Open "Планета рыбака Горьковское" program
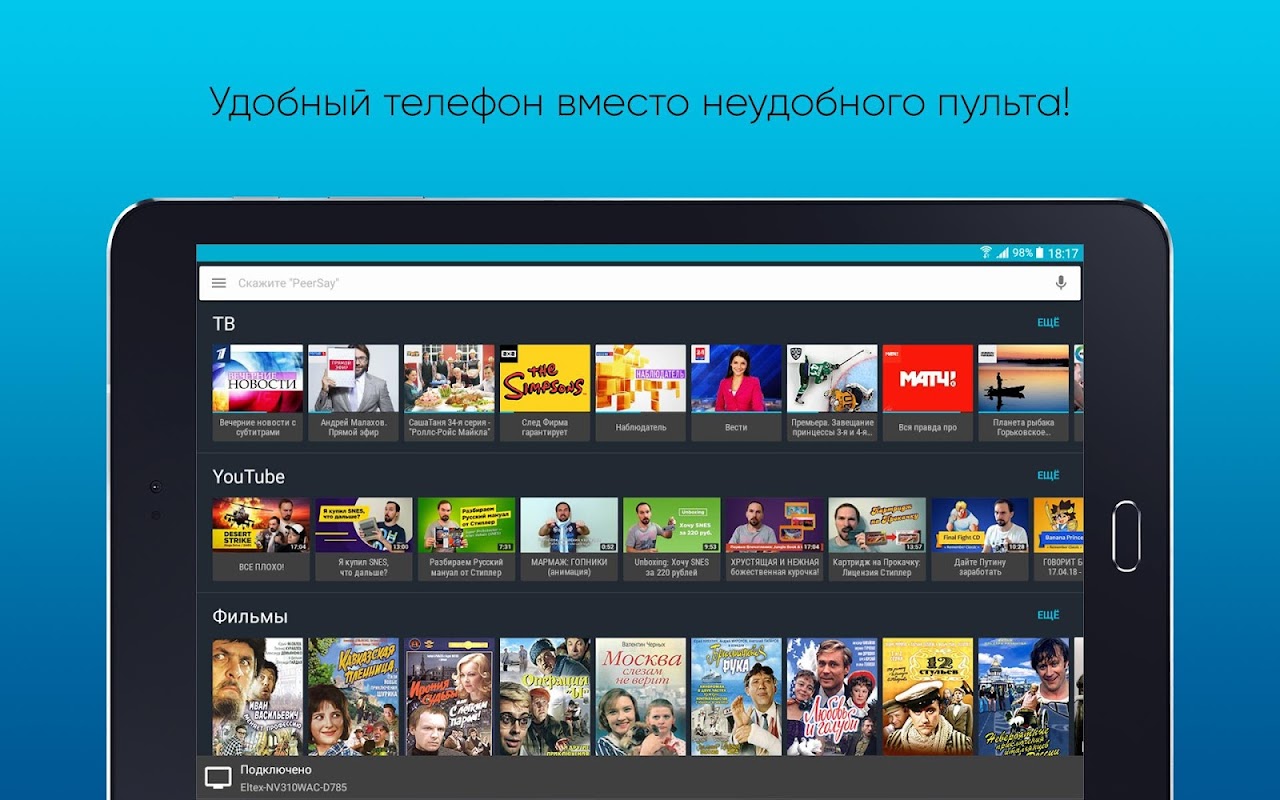Screen dimensions: 1280x800 click(1023, 393)
